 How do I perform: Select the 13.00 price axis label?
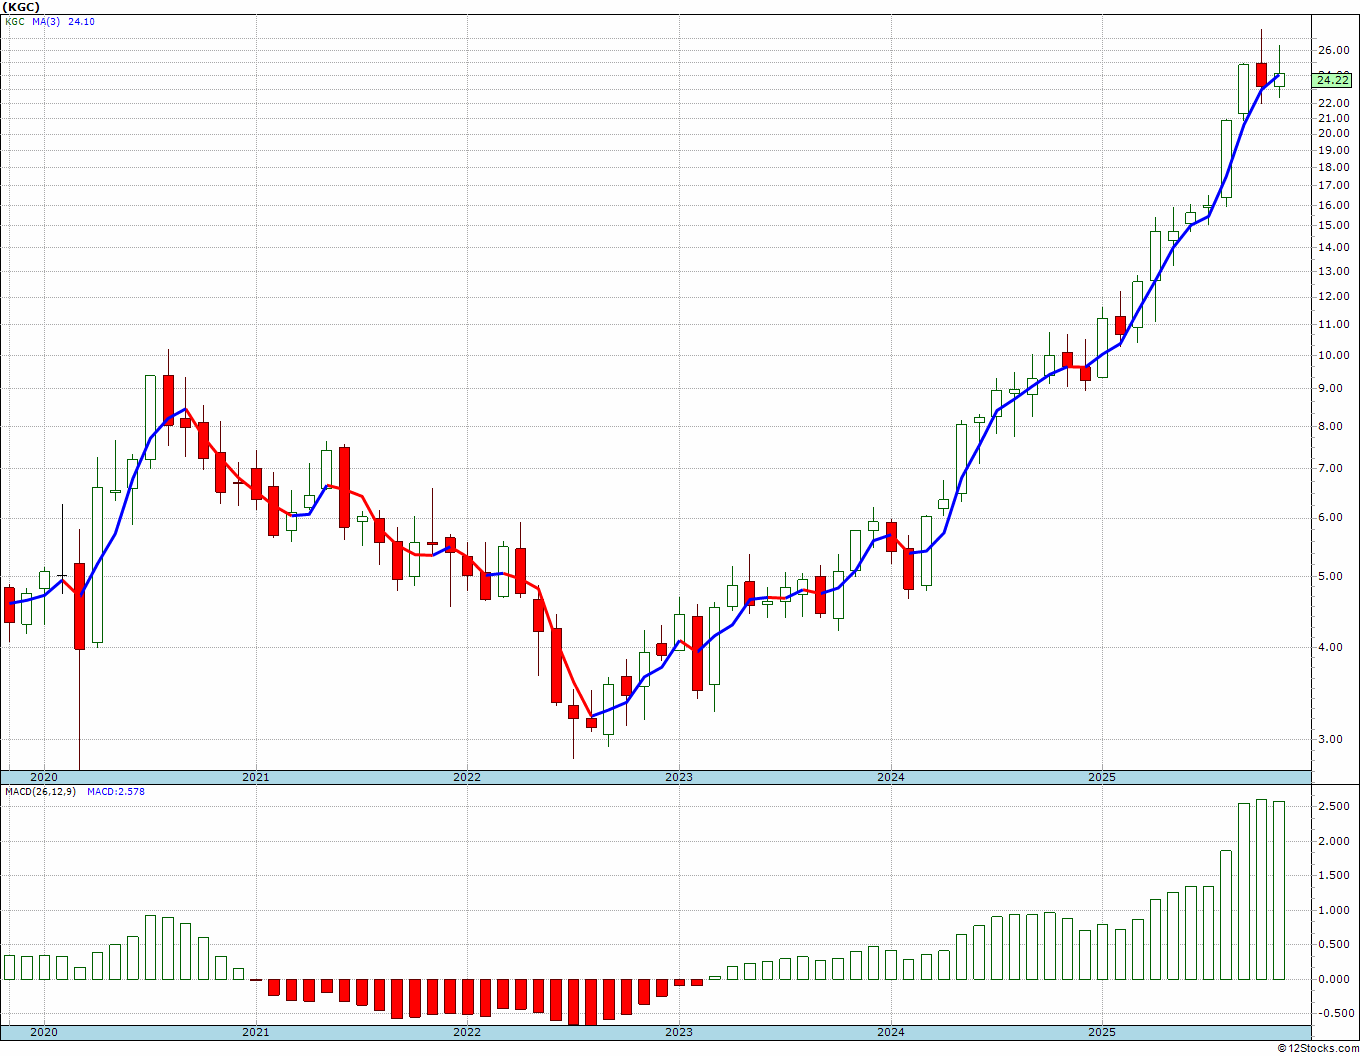click(x=1332, y=271)
